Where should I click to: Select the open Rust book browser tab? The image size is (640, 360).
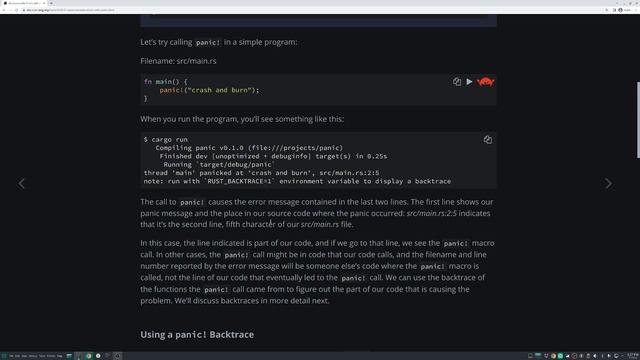point(24,3)
